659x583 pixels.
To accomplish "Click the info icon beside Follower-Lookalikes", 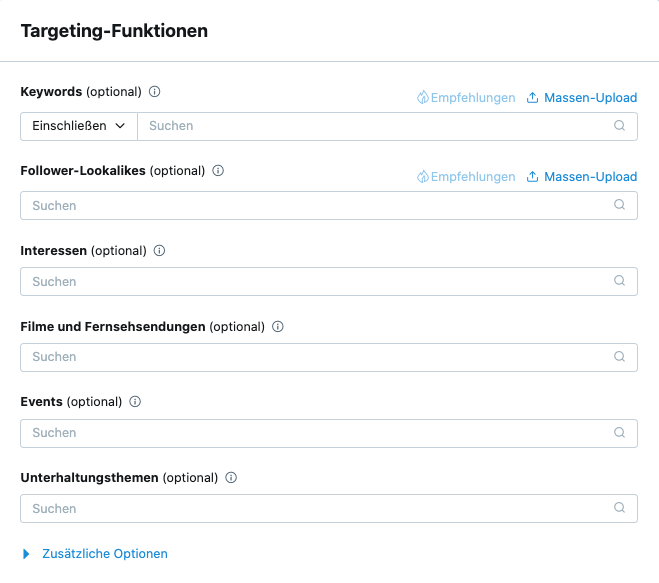I will 218,170.
